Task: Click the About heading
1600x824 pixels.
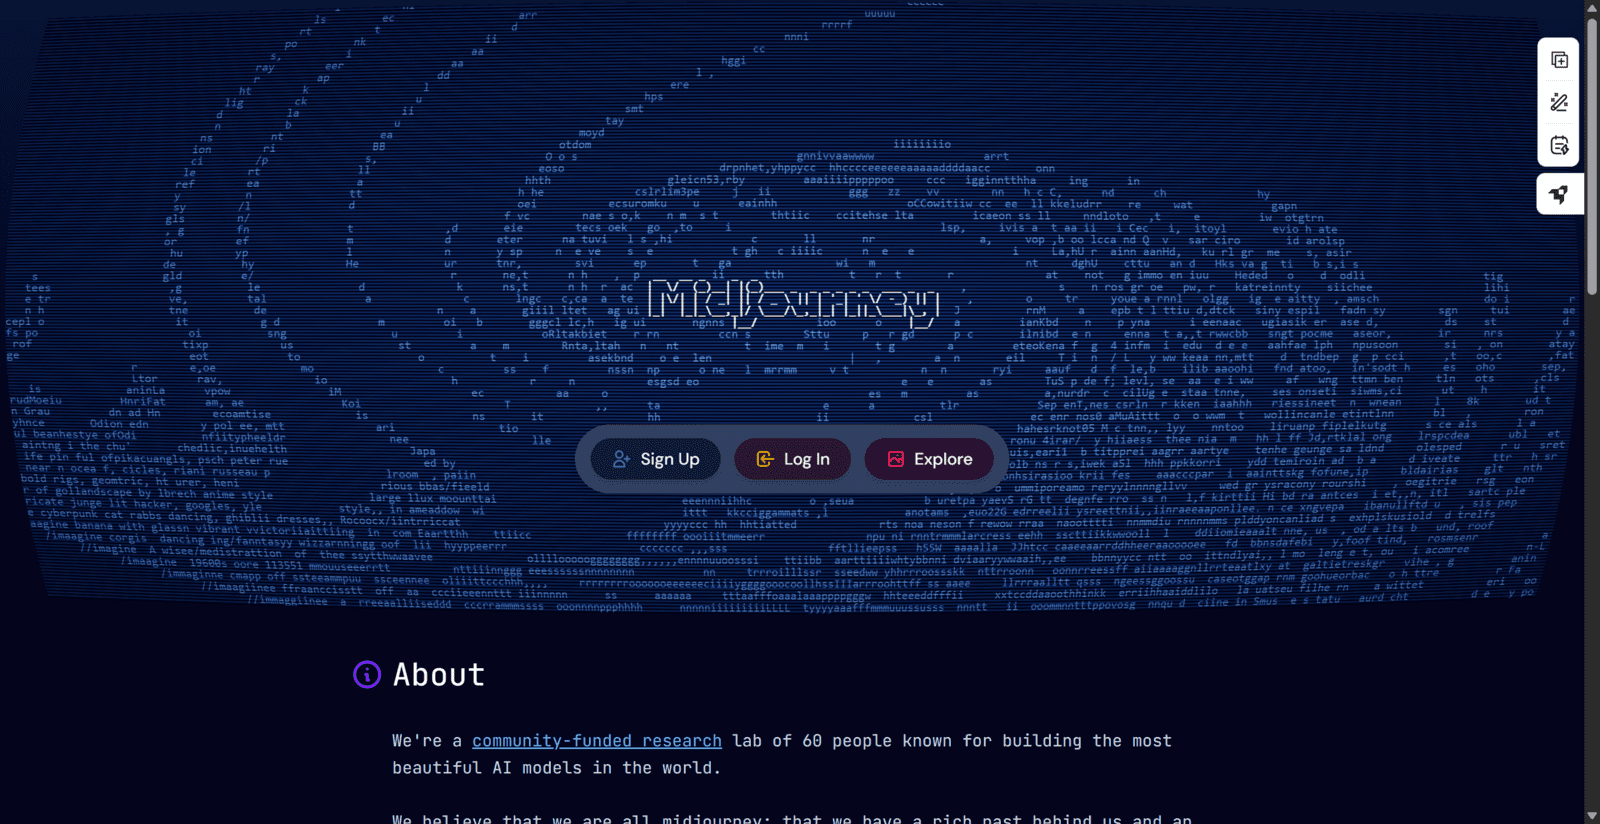Action: [439, 675]
